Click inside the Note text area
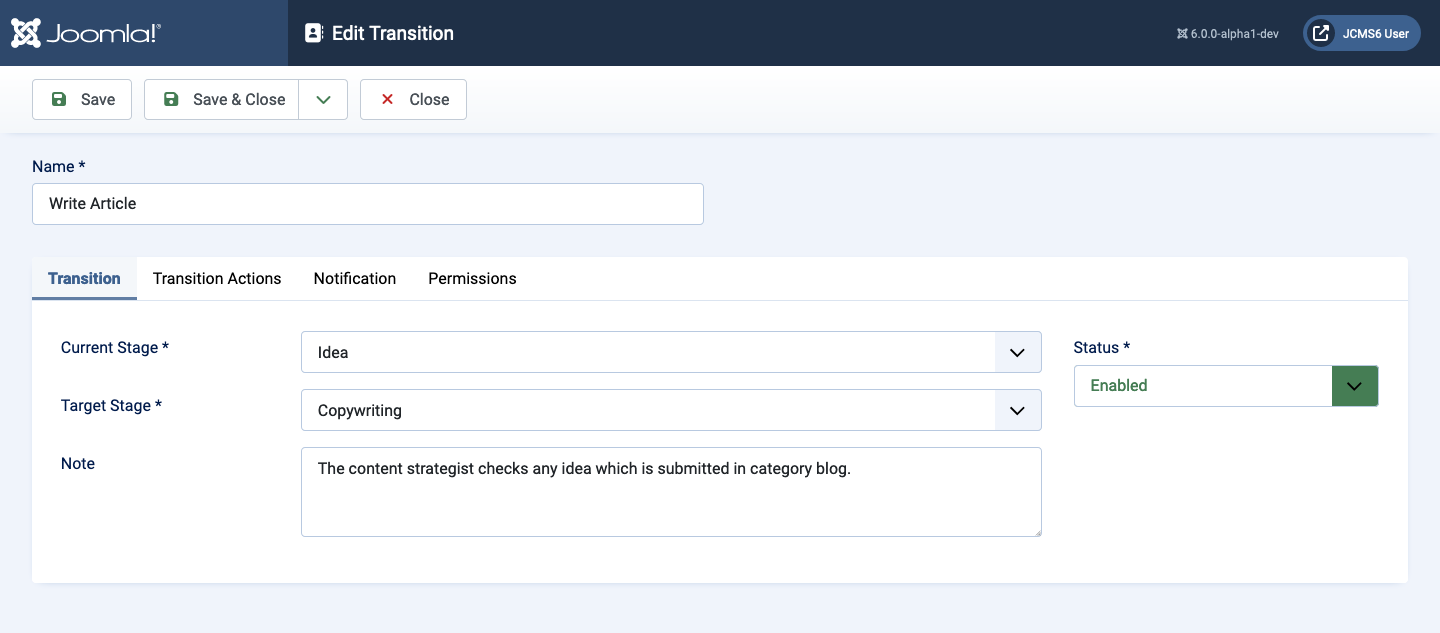The width and height of the screenshot is (1440, 633). coord(670,500)
